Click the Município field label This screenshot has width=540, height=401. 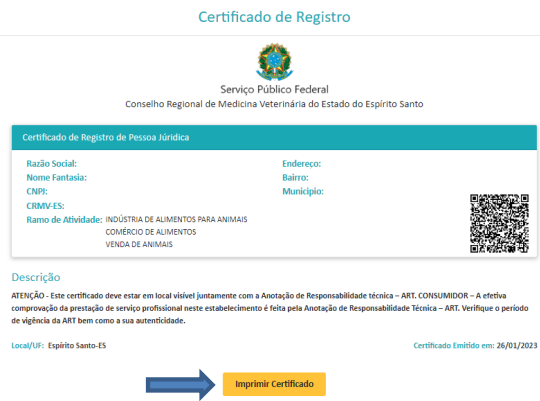[x=303, y=192]
